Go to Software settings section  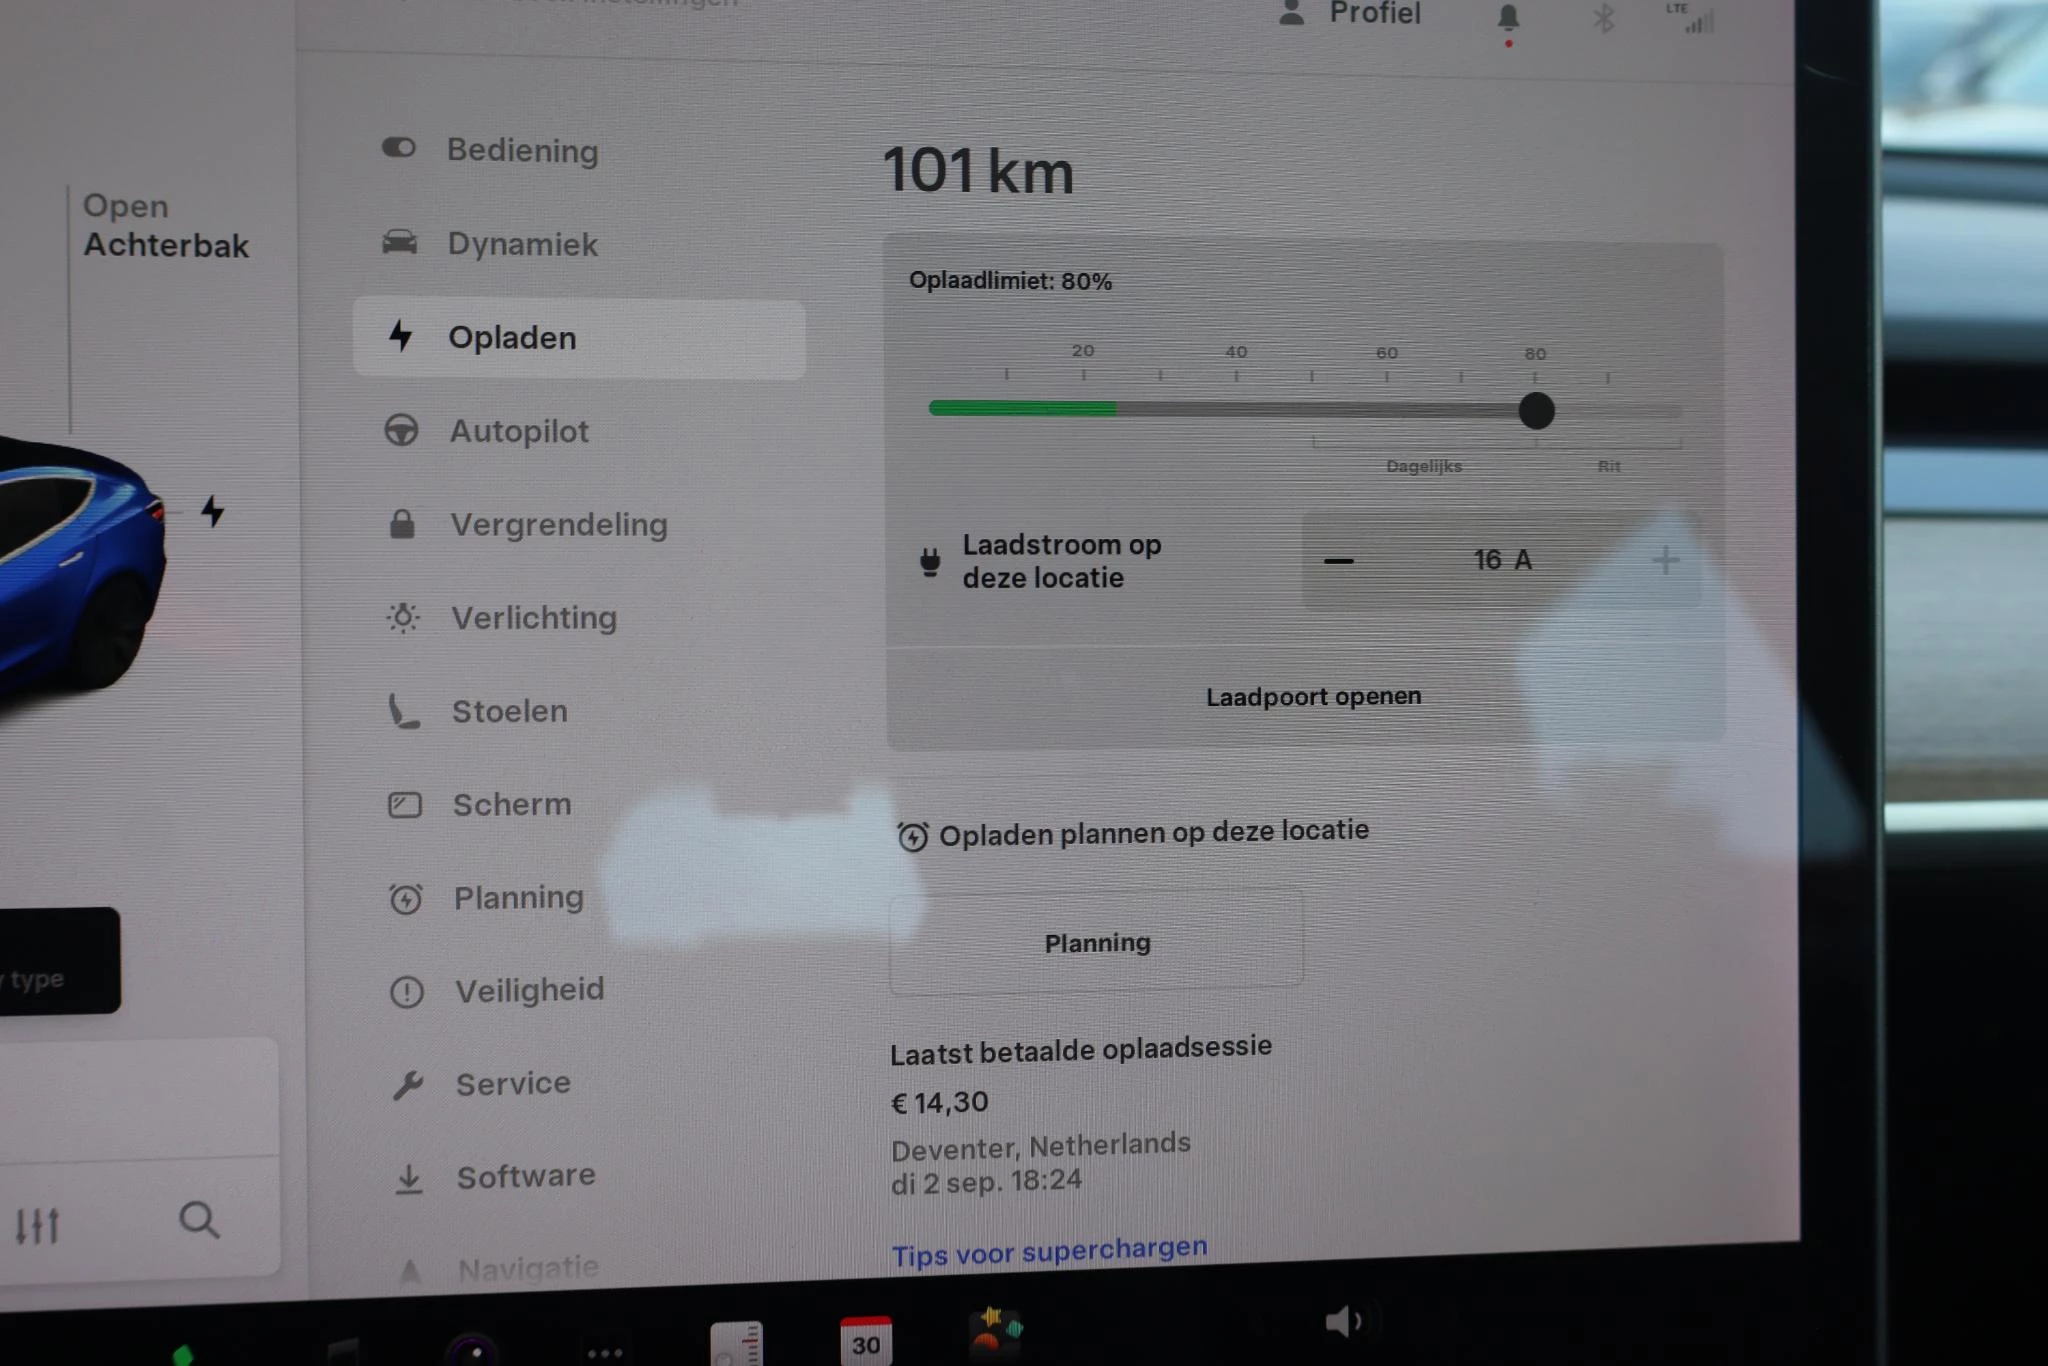[525, 1177]
